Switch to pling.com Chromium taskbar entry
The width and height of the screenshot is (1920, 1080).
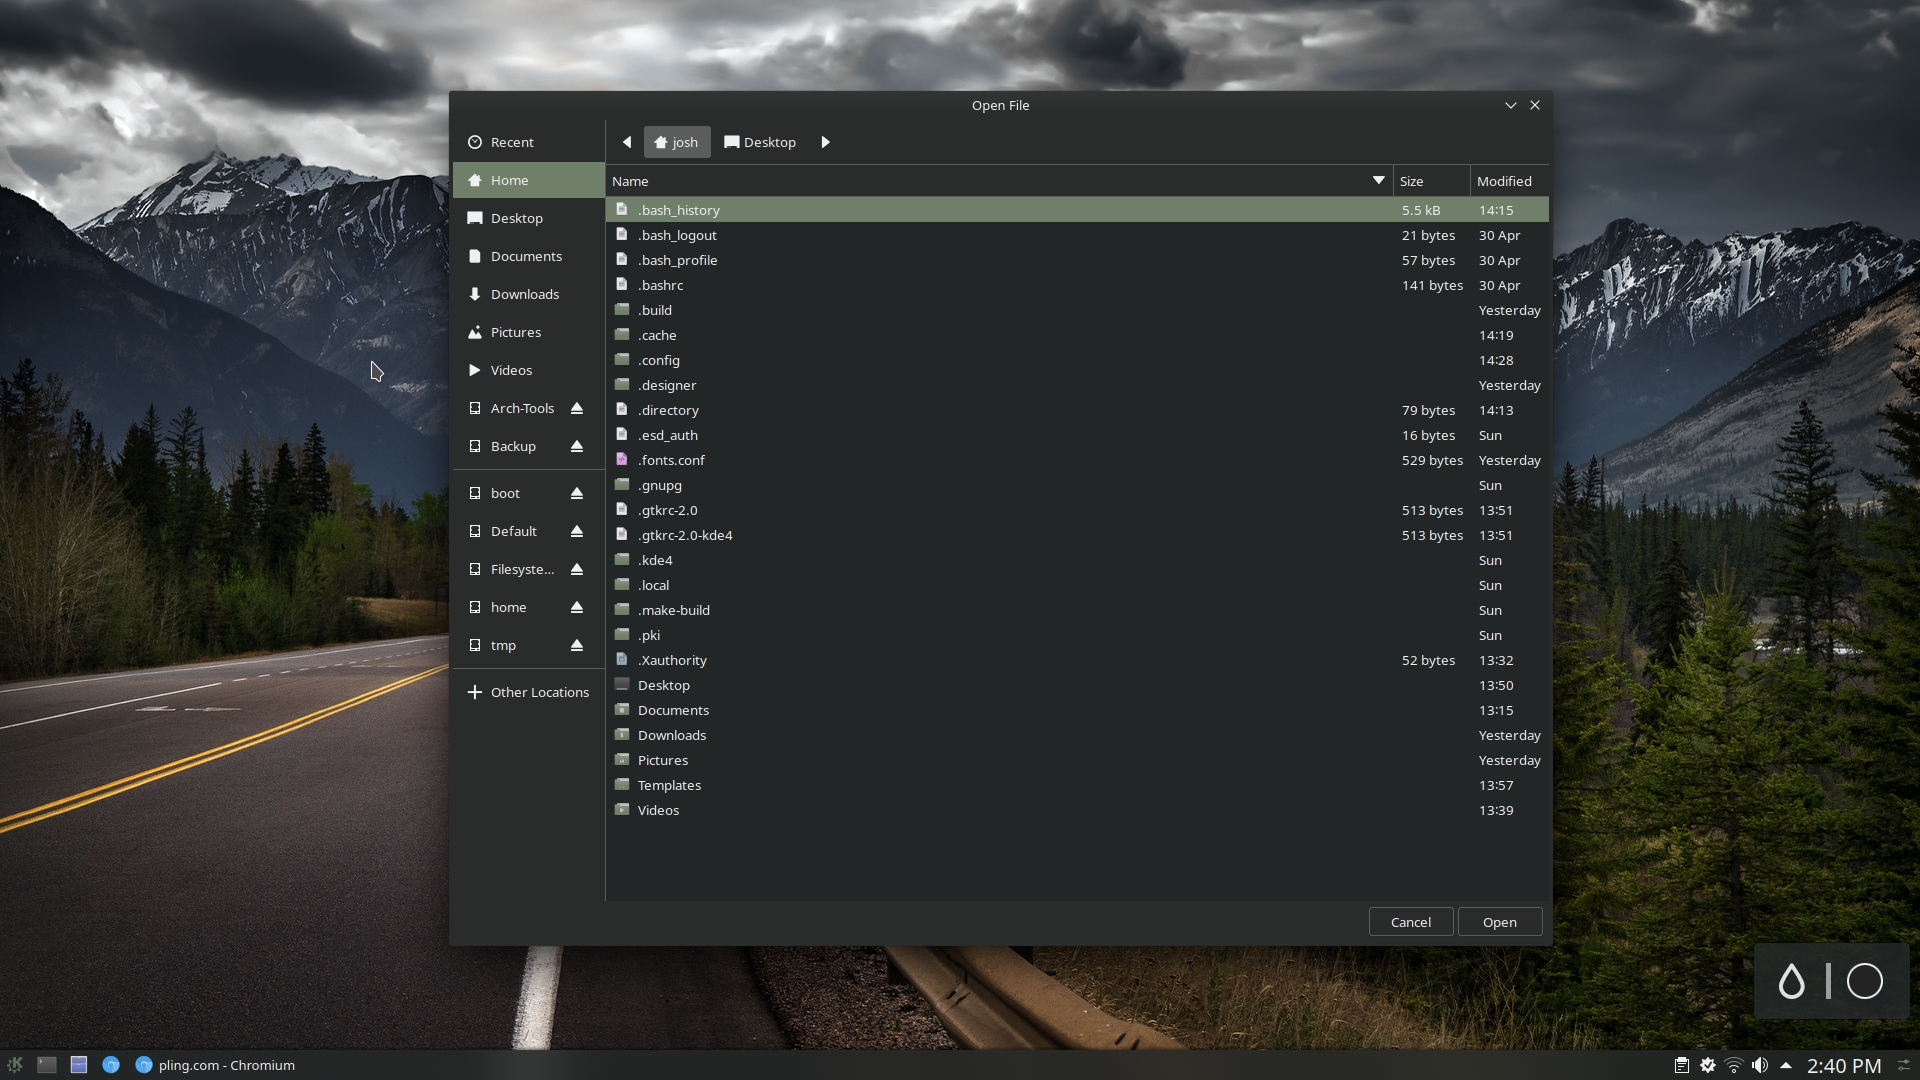tap(215, 1065)
